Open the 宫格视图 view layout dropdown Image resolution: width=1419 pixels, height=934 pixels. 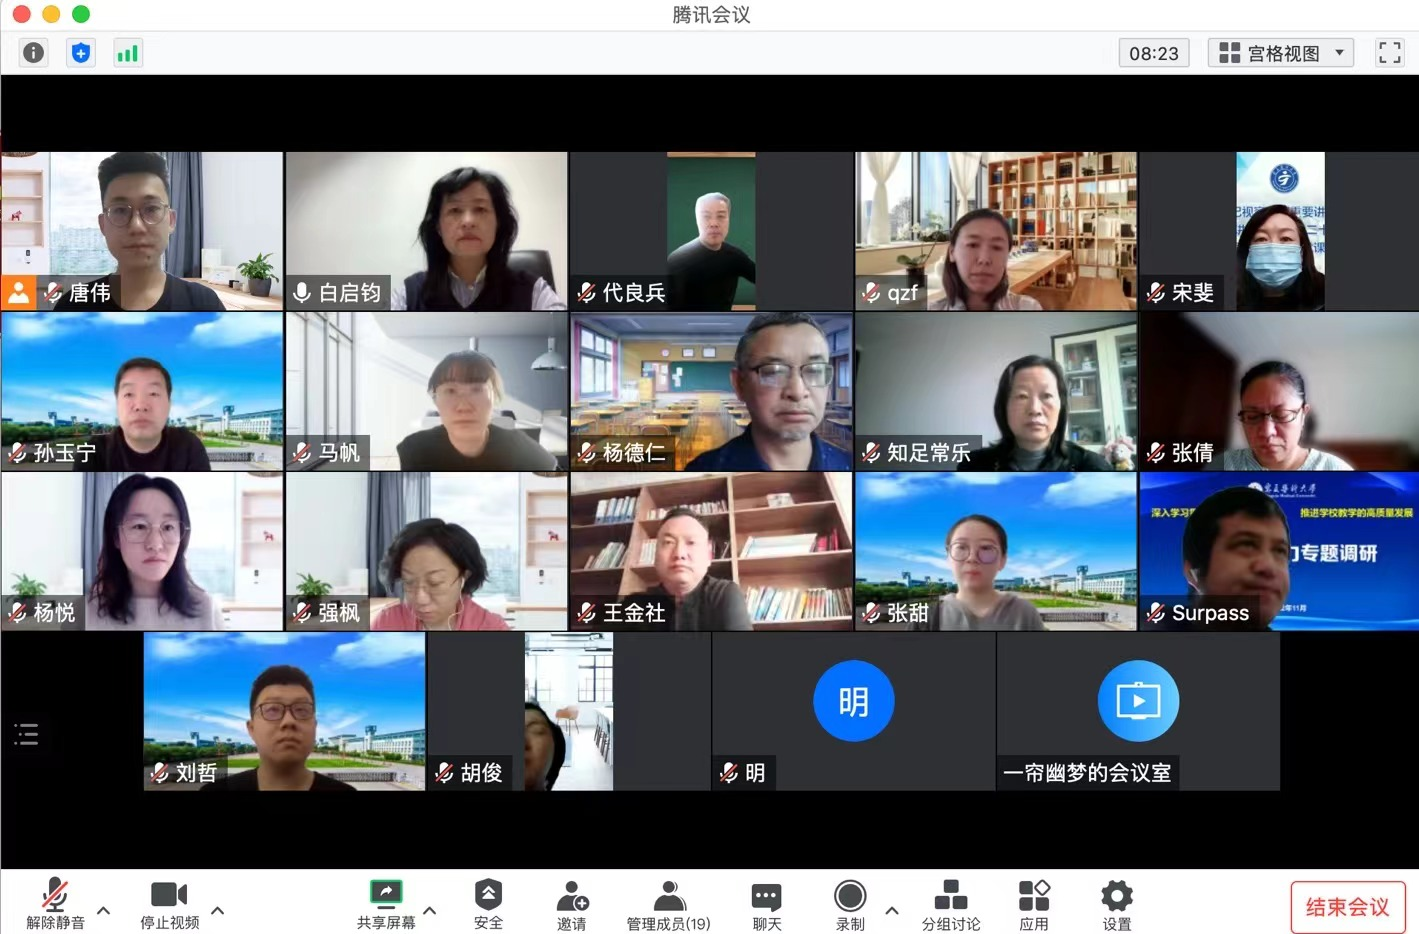tap(1281, 53)
